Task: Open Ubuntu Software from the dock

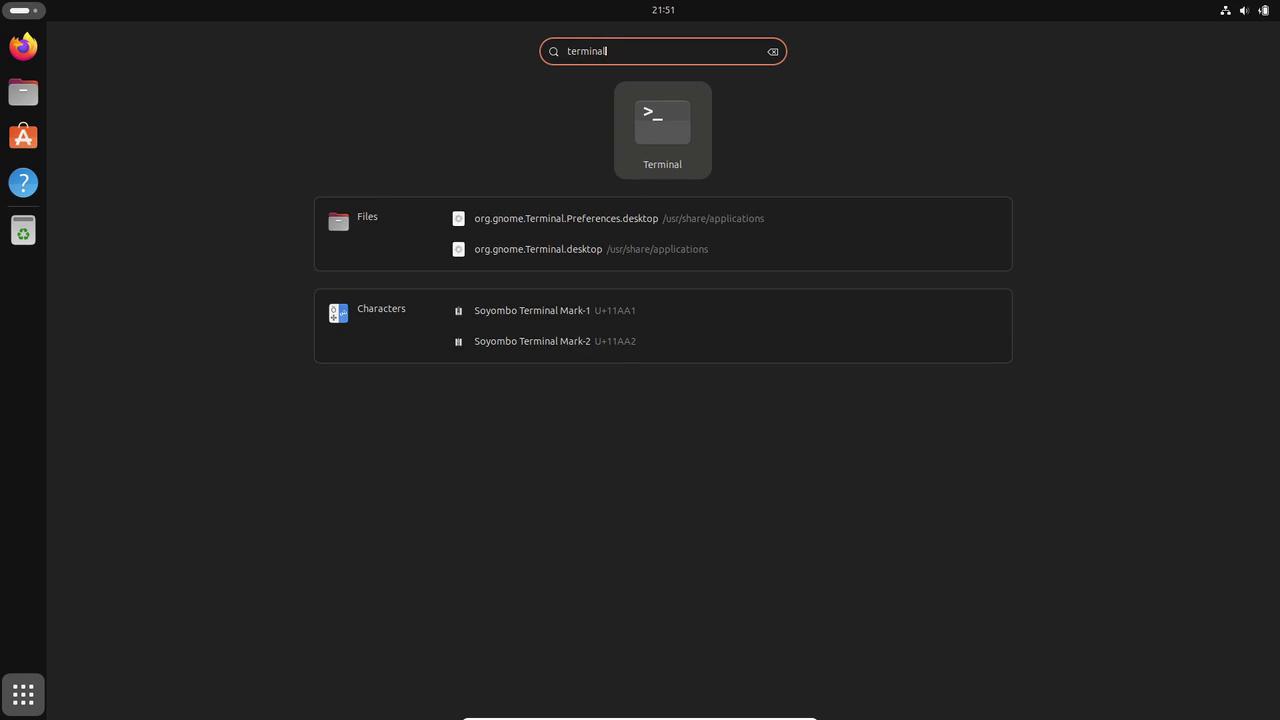Action: 23,137
